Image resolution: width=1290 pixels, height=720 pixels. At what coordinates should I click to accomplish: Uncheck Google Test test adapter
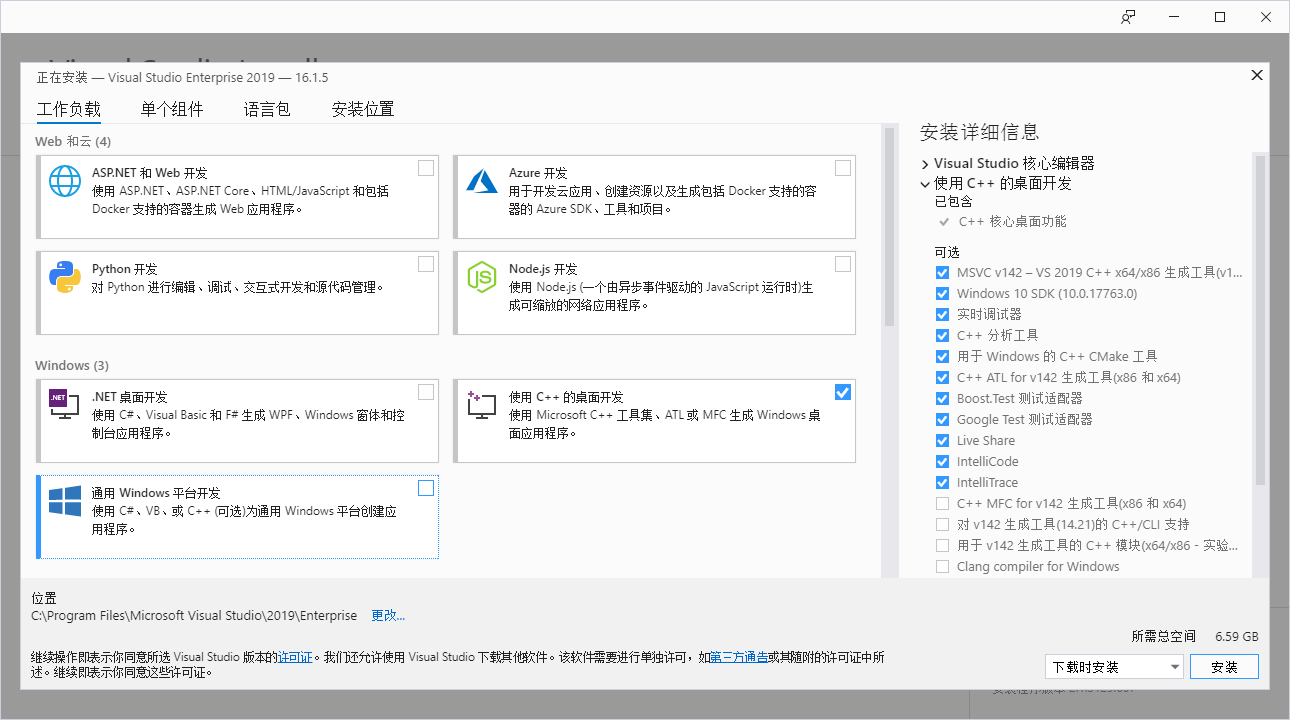tap(942, 419)
